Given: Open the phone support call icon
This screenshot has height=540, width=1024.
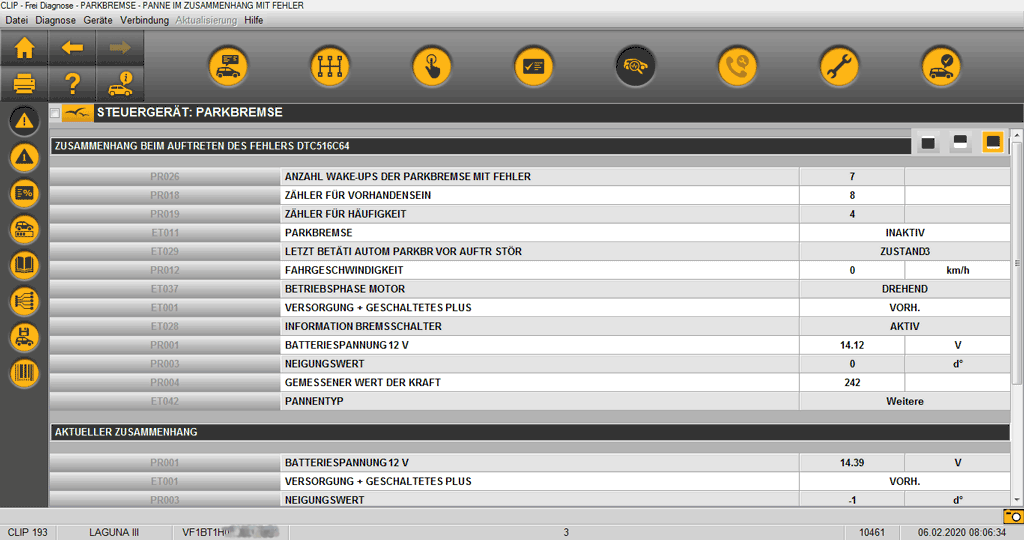Looking at the screenshot, I should tap(737, 67).
